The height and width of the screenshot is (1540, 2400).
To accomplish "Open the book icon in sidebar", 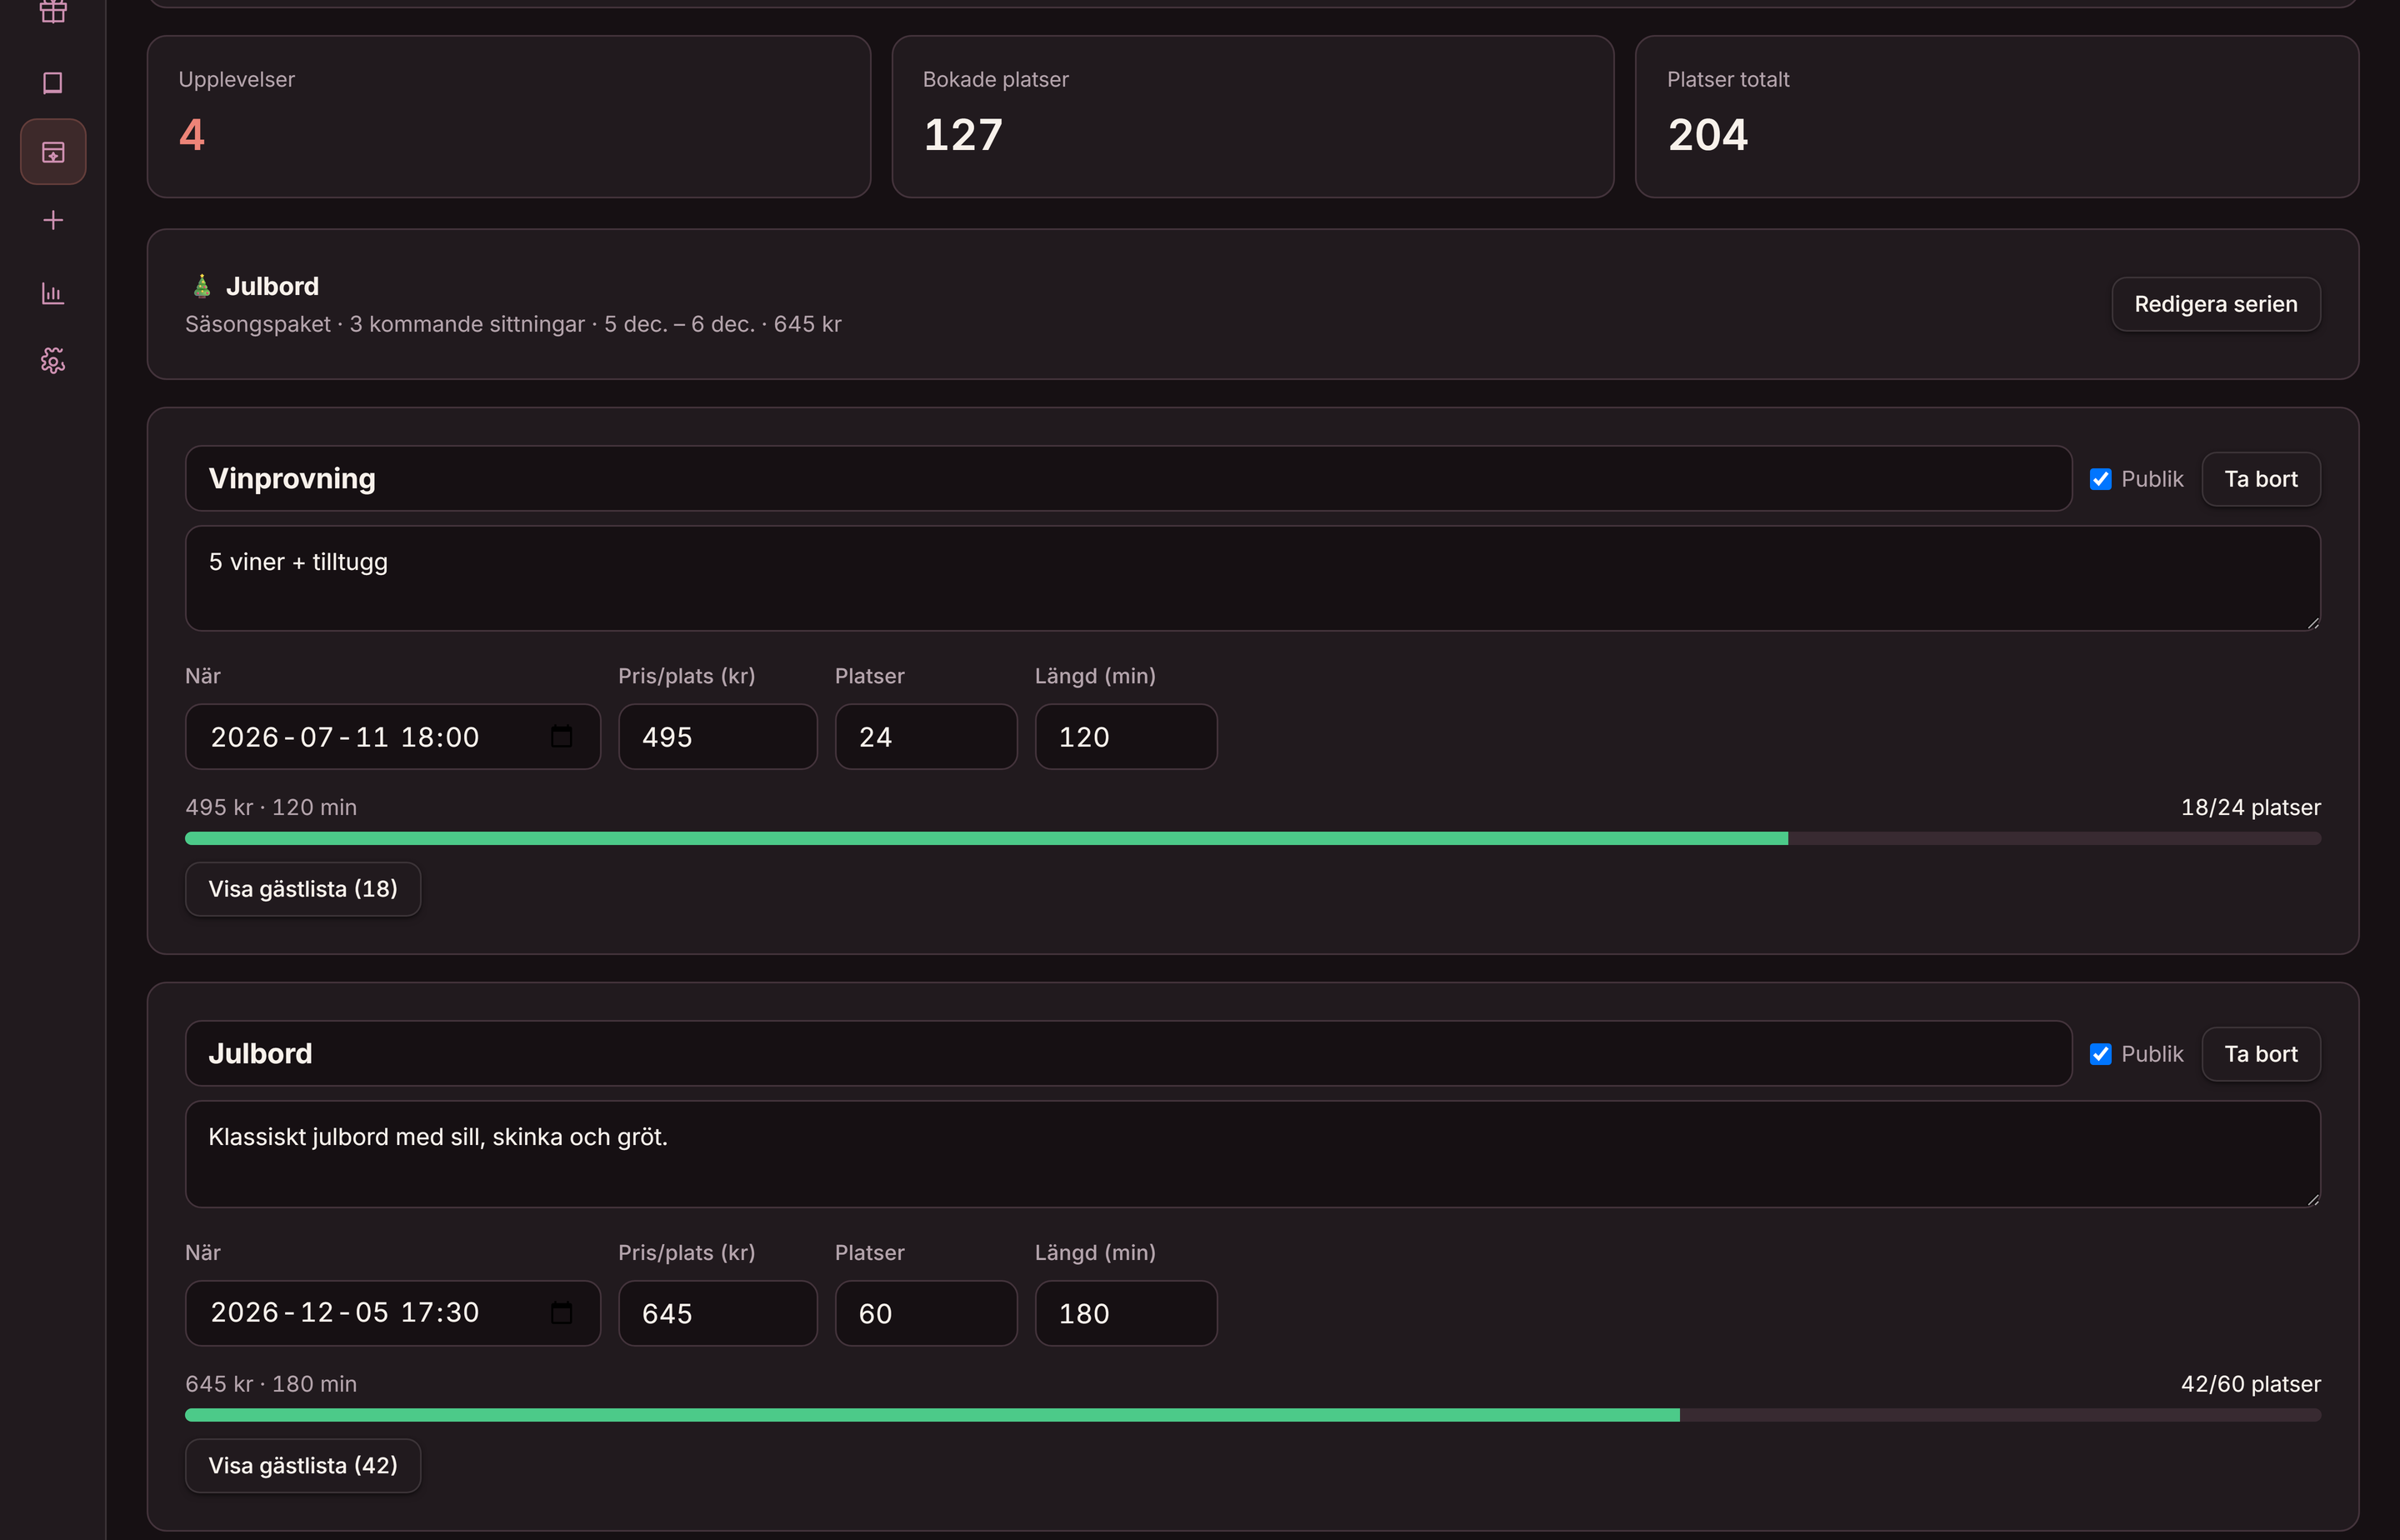I will pos(53,83).
